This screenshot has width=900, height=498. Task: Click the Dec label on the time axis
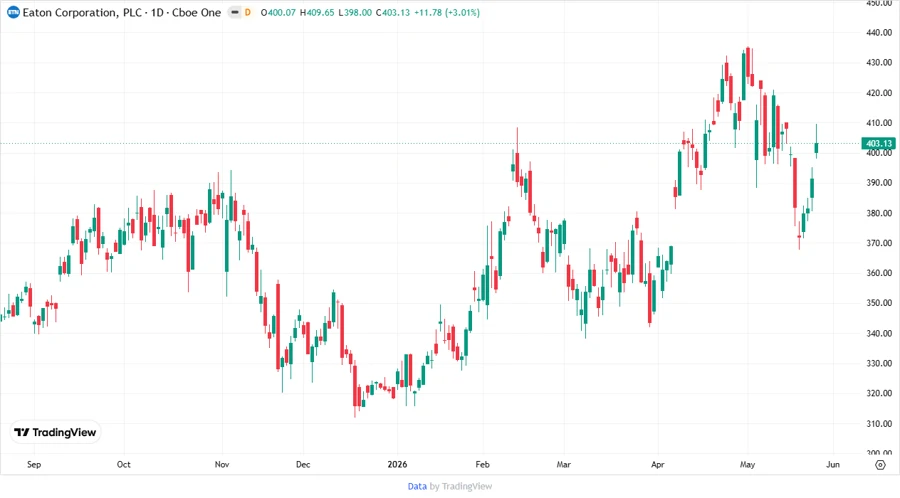pos(303,464)
